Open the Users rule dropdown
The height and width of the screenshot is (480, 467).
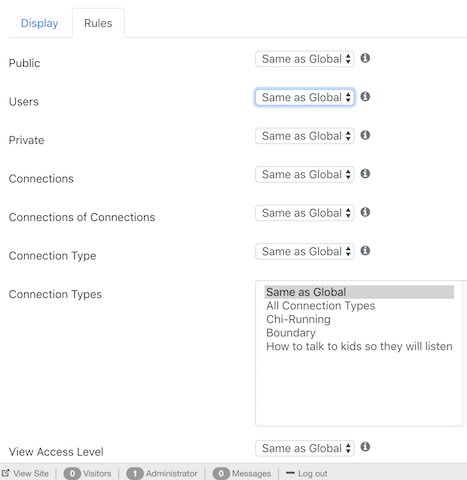pos(305,97)
